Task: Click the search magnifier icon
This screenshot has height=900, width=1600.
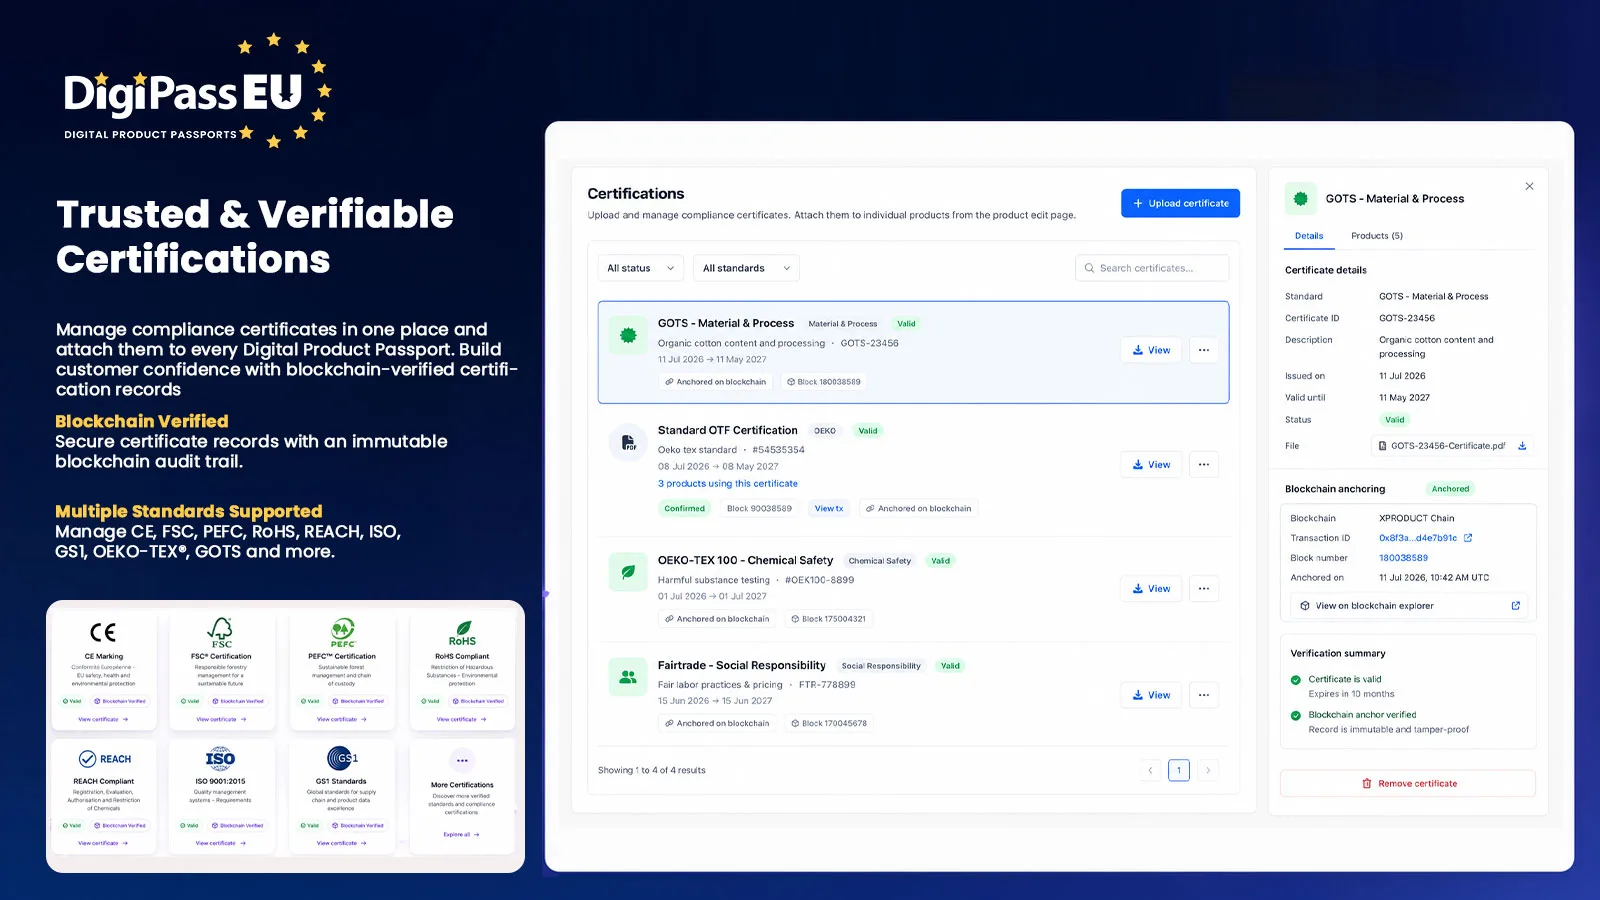Action: 1089,268
